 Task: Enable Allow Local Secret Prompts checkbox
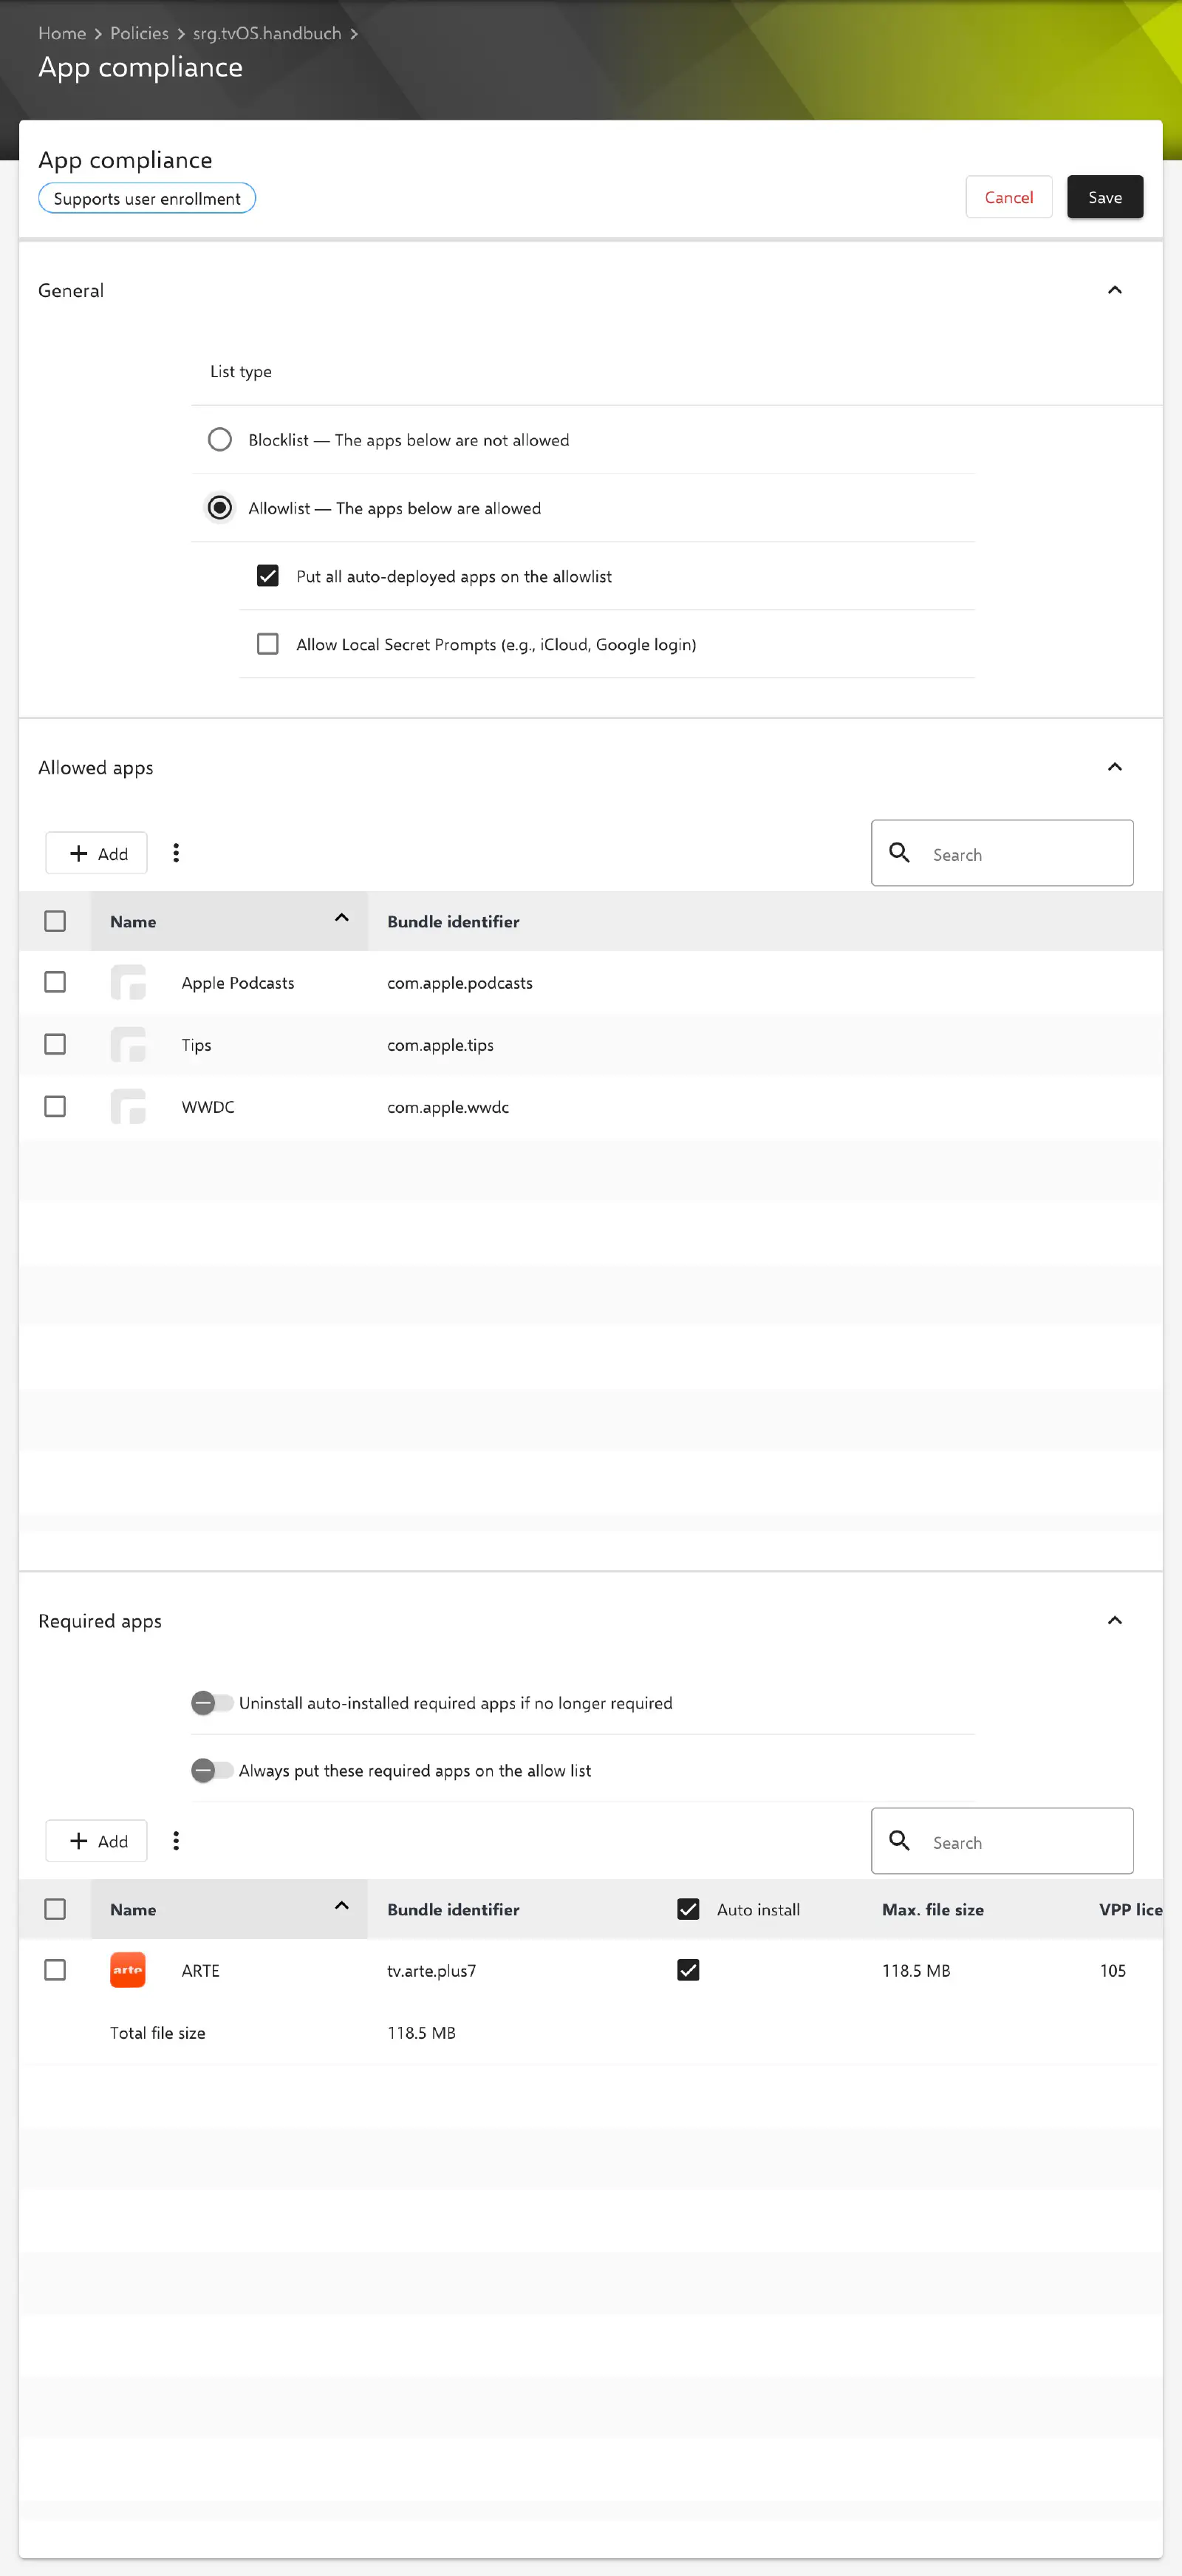click(267, 643)
